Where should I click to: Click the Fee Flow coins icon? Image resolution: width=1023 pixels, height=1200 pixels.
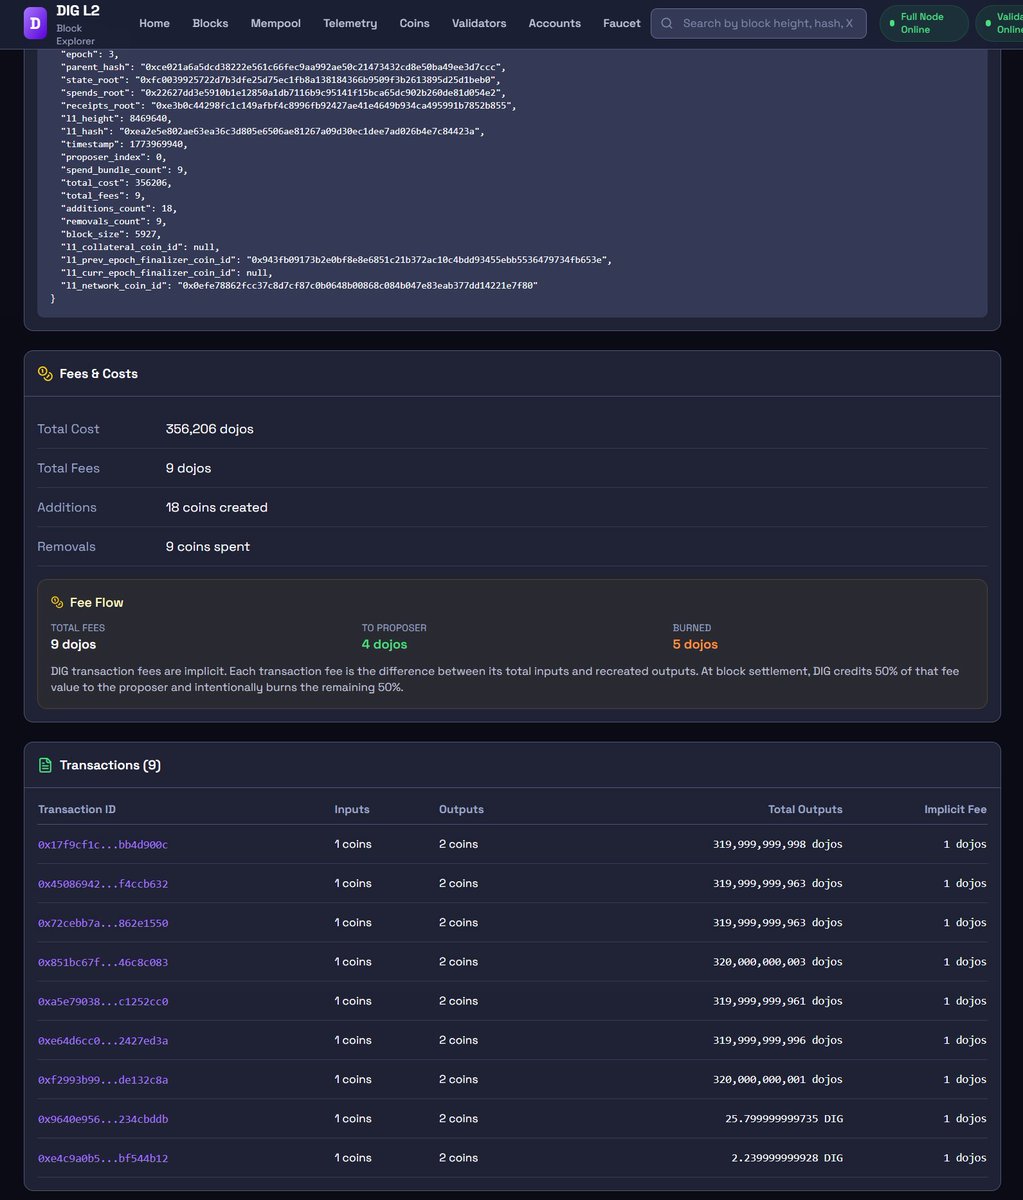coord(57,603)
